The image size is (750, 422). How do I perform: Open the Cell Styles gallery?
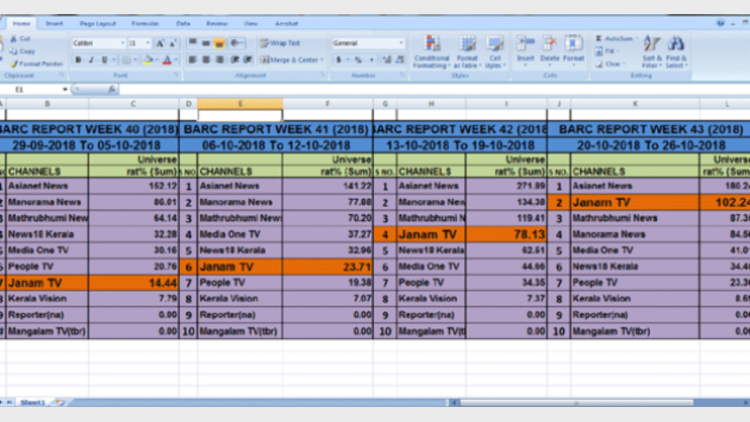[x=494, y=49]
